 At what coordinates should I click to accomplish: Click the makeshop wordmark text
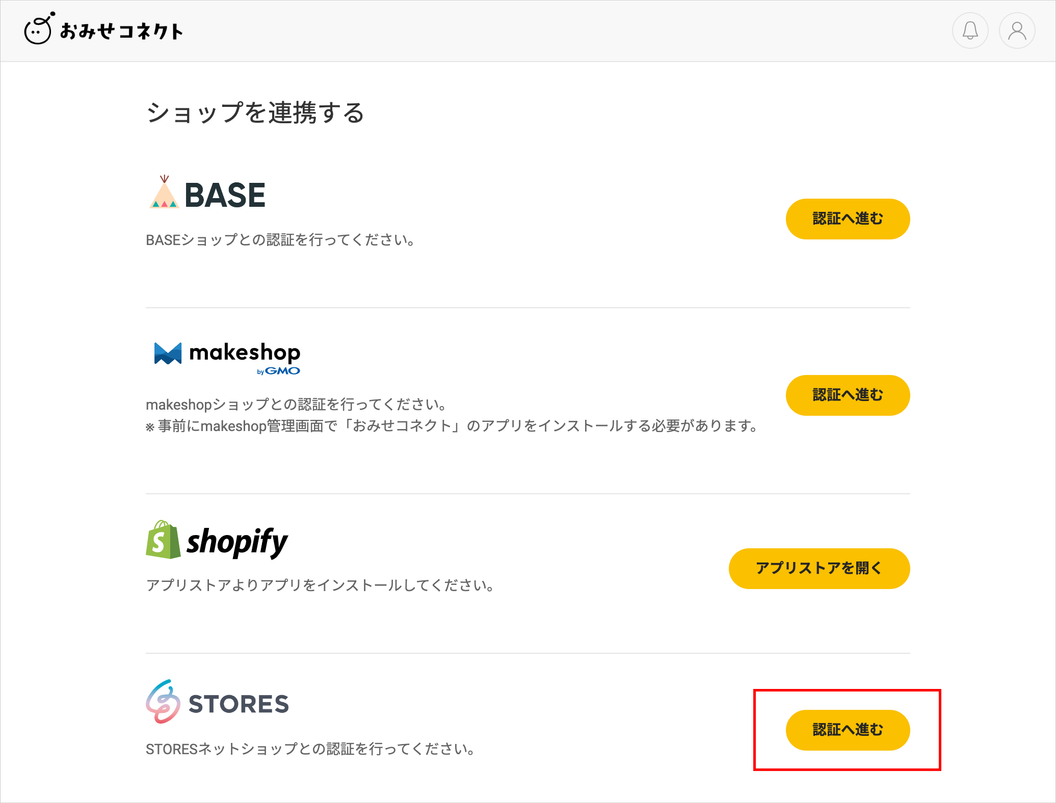click(x=244, y=352)
